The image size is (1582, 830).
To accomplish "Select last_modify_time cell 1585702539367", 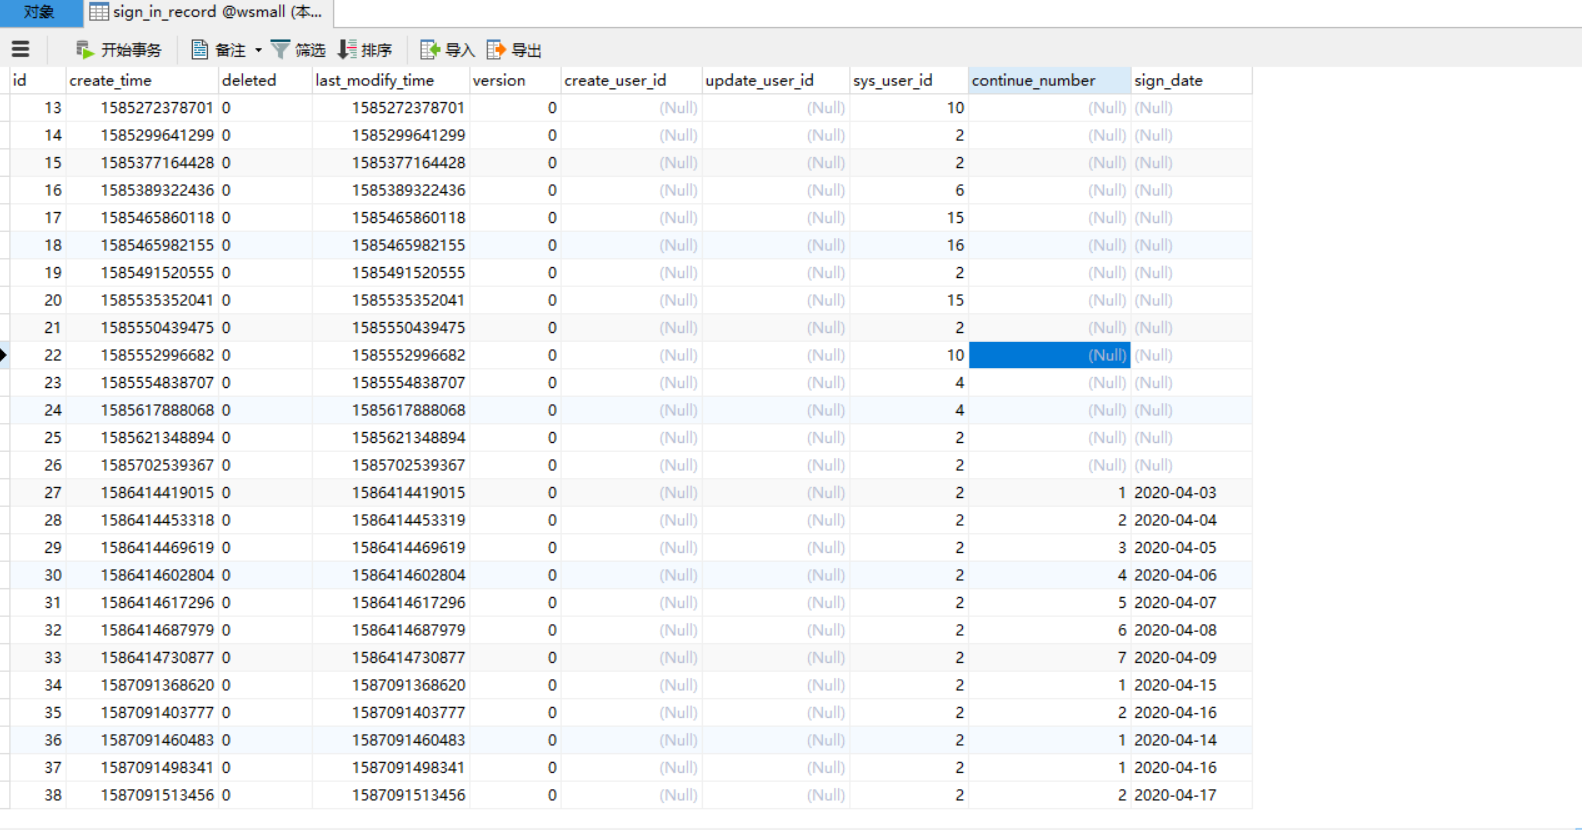I will point(391,465).
